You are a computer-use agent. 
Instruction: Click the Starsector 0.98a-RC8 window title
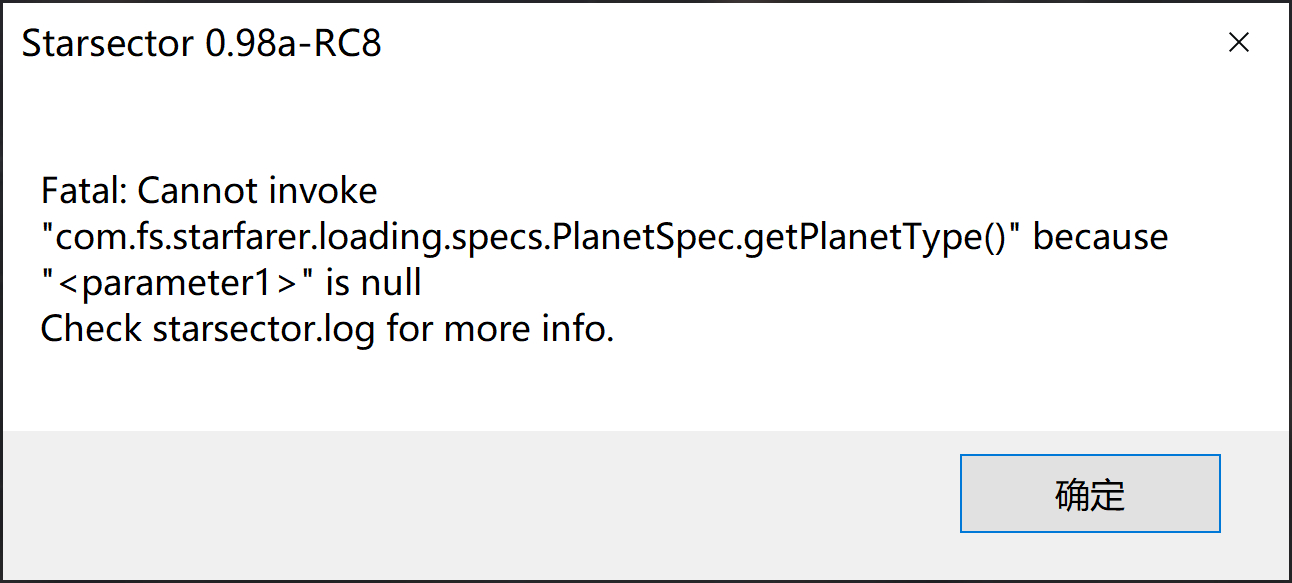pyautogui.click(x=201, y=44)
